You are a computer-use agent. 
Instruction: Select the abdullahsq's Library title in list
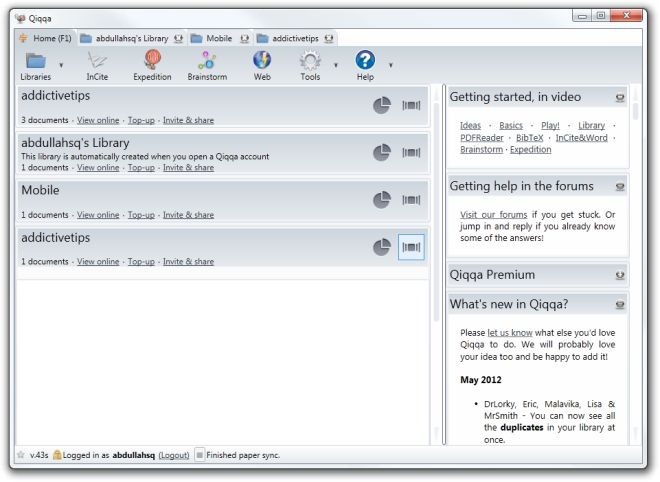click(75, 143)
